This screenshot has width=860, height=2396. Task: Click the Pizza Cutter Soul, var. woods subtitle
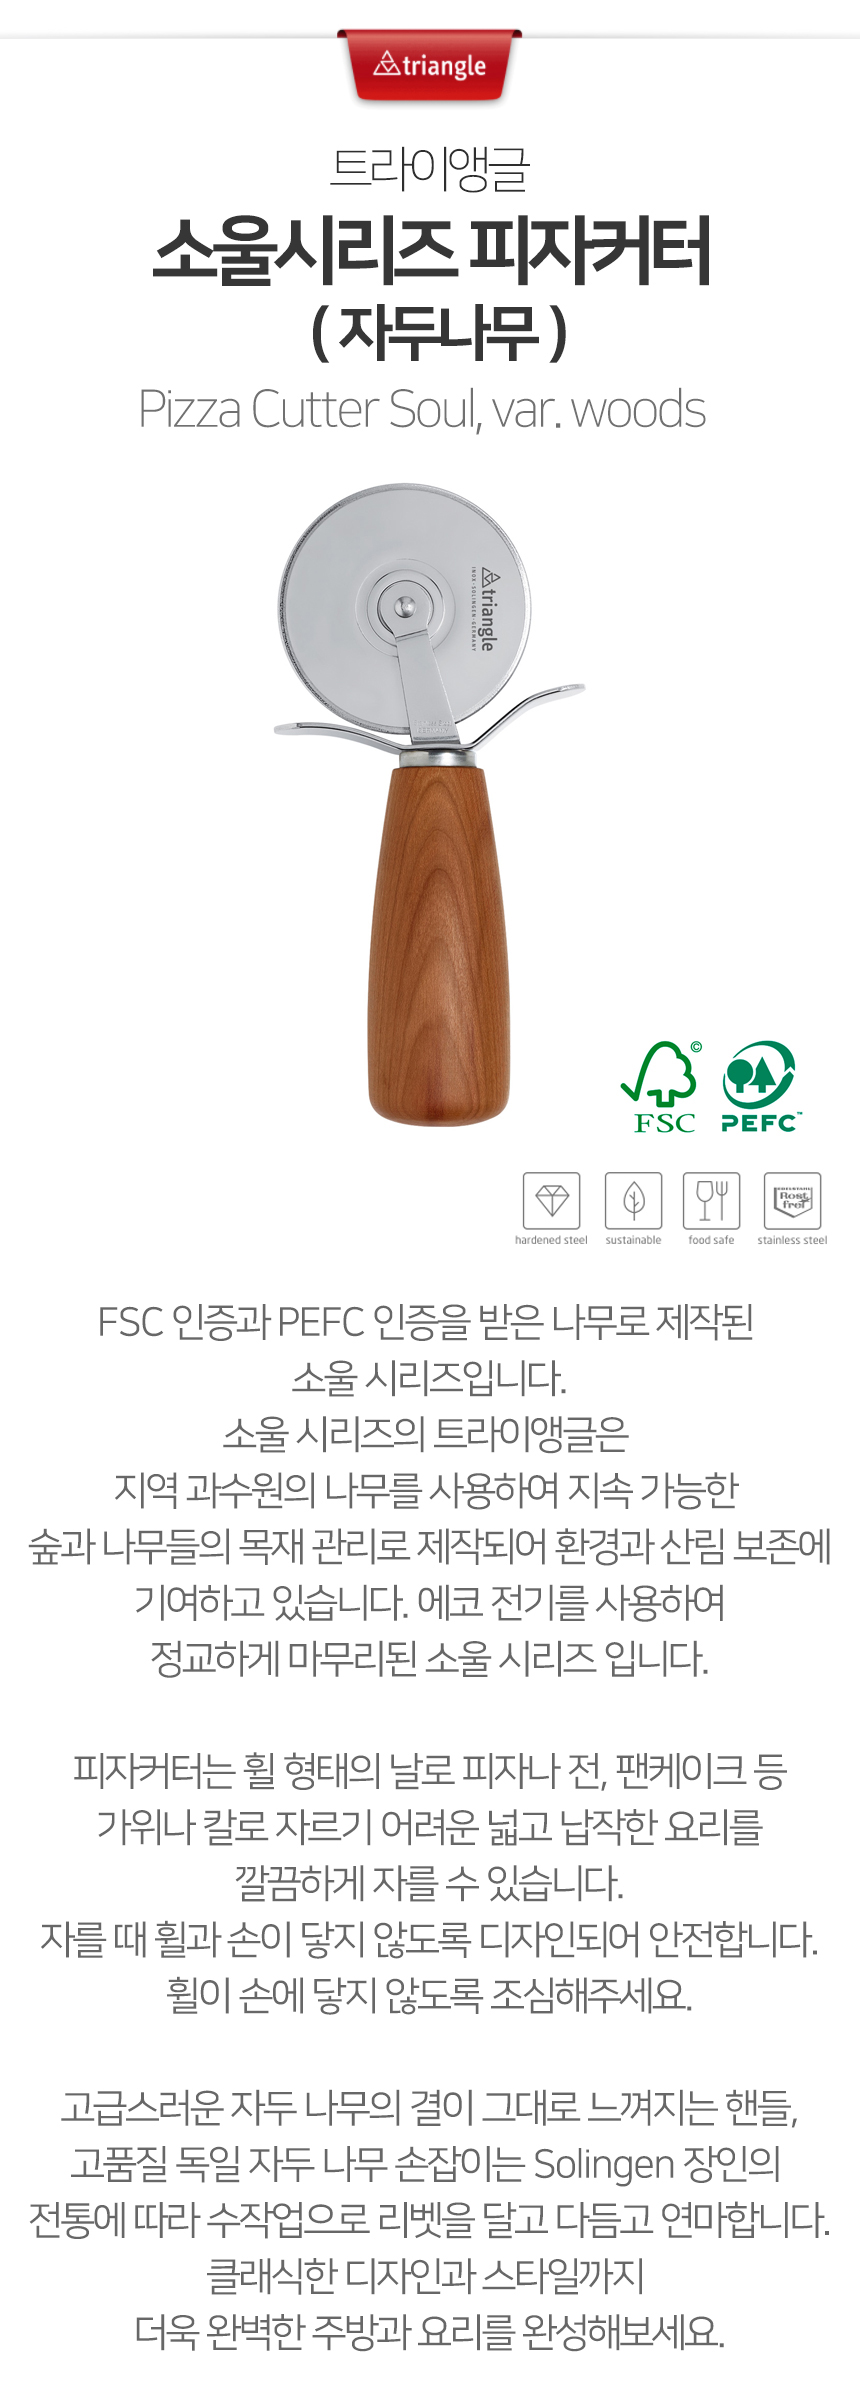click(x=422, y=409)
